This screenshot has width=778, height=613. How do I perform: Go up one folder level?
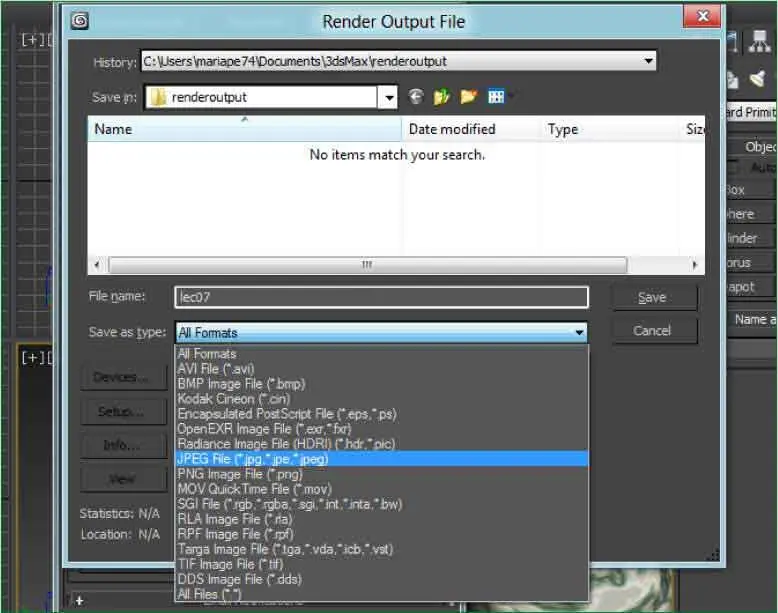[x=442, y=97]
